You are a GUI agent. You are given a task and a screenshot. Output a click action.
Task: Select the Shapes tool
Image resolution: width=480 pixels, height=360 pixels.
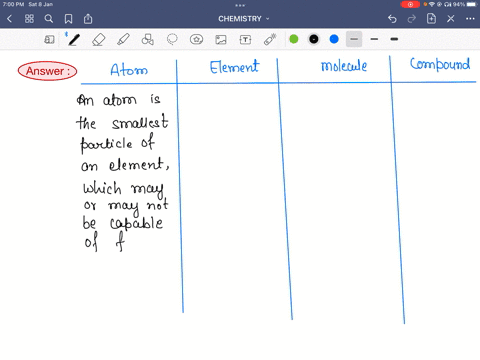pos(147,40)
